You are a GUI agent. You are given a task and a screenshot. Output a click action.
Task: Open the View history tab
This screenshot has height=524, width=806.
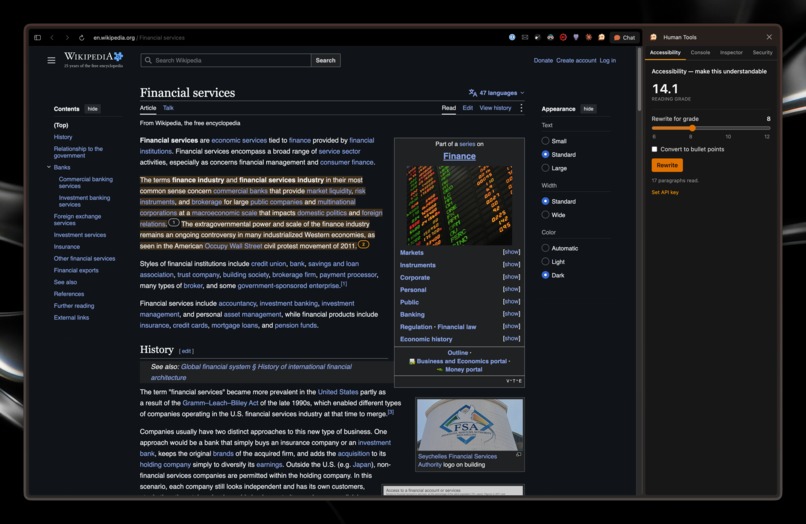[495, 108]
